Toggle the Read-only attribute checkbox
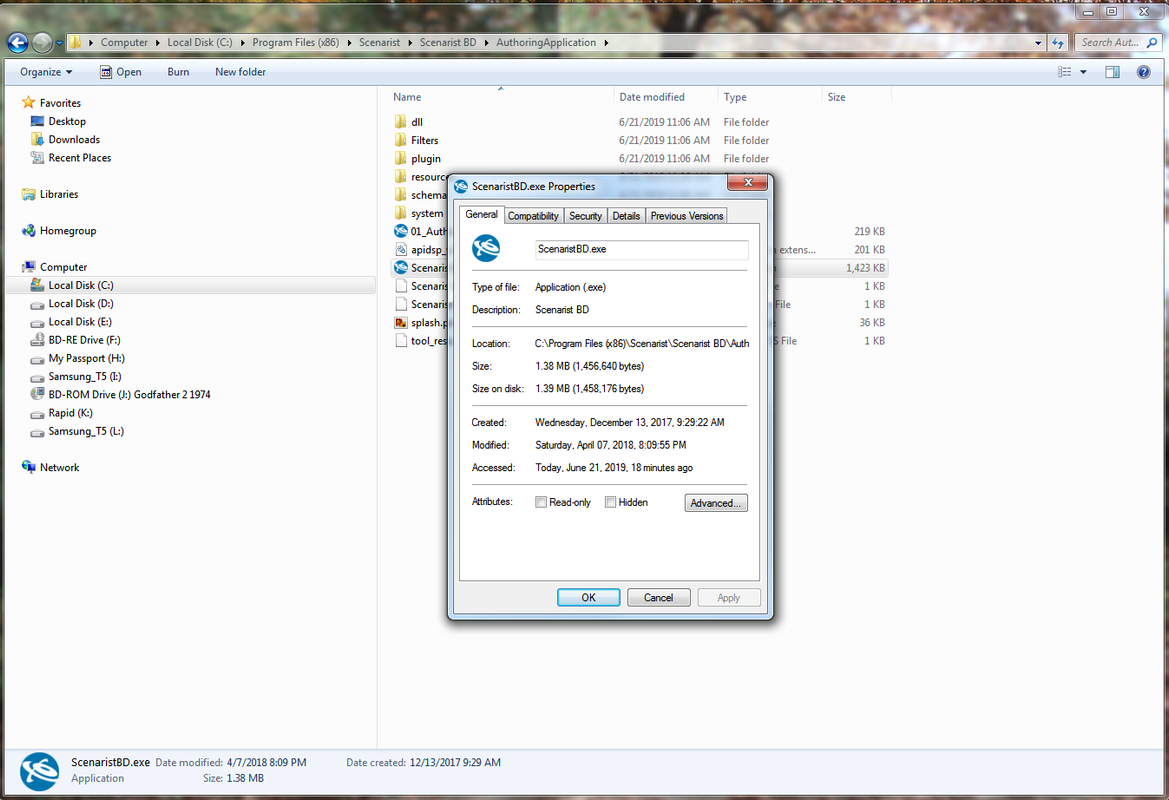 click(541, 502)
